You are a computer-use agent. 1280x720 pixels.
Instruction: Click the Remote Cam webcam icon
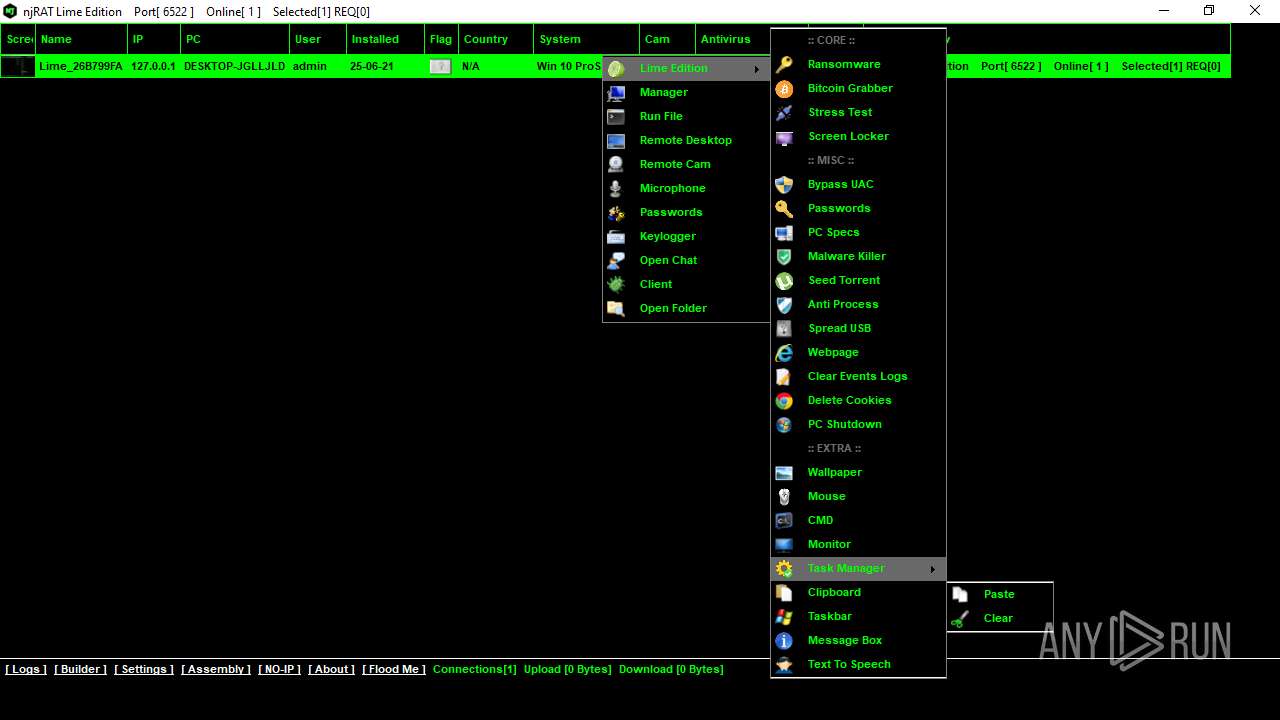616,164
